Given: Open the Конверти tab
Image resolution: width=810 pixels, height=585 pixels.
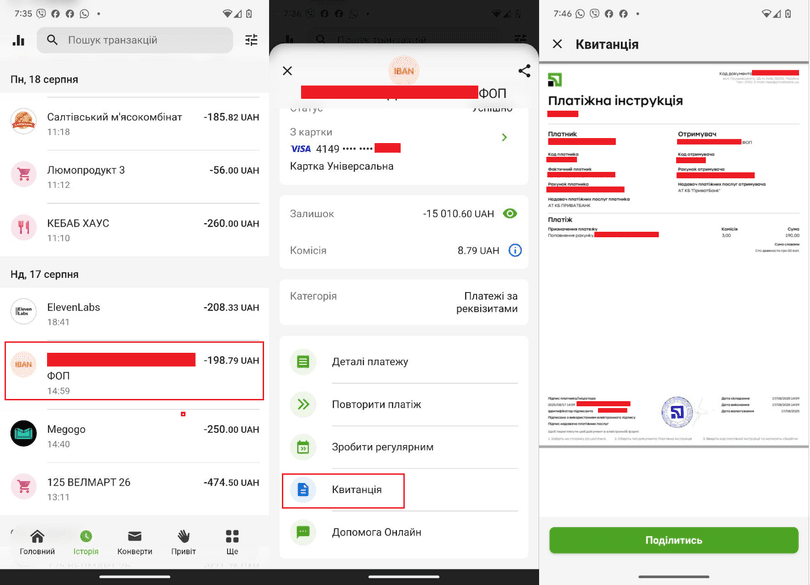Looking at the screenshot, I should tap(134, 542).
